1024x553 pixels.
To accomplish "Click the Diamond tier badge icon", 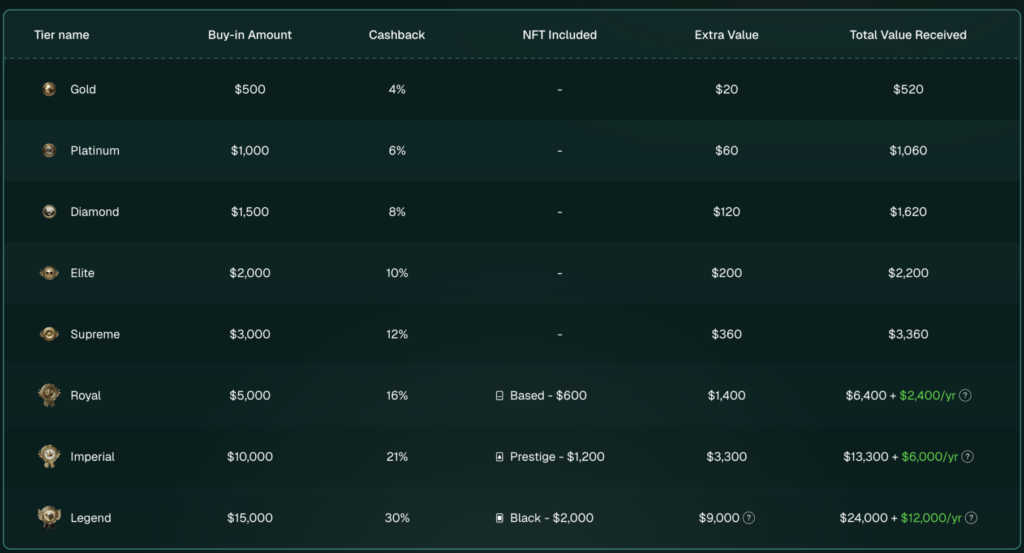I will 49,211.
